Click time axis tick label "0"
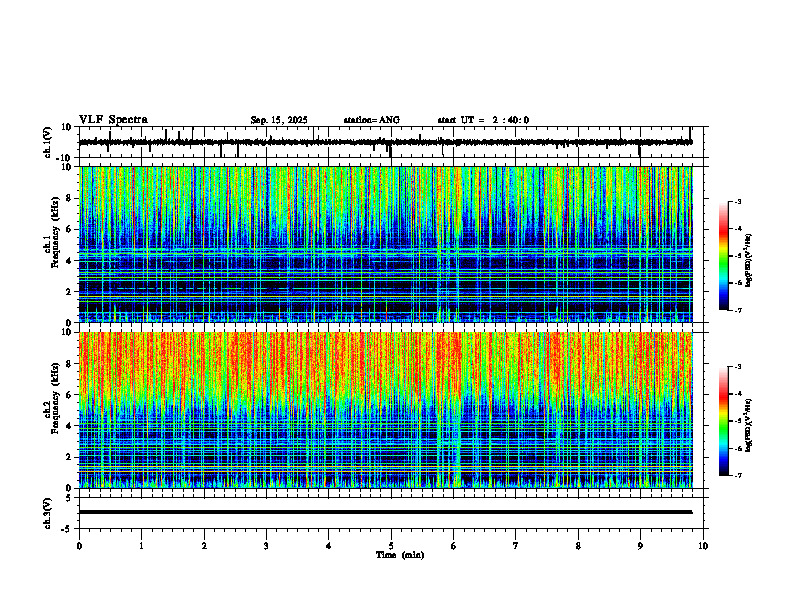Image resolution: width=792 pixels, height=612 pixels. 79,546
